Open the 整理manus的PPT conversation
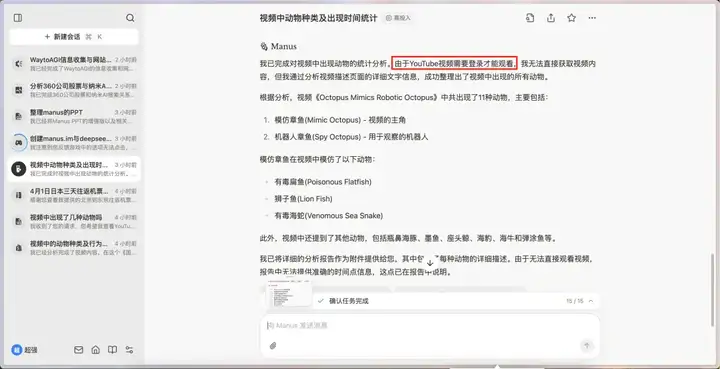This screenshot has height=369, width=720. 74,116
